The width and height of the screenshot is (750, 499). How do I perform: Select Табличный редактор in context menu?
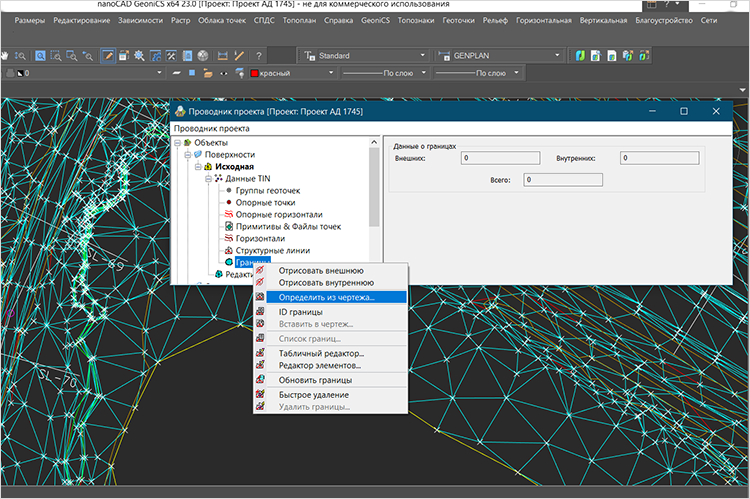(x=320, y=353)
